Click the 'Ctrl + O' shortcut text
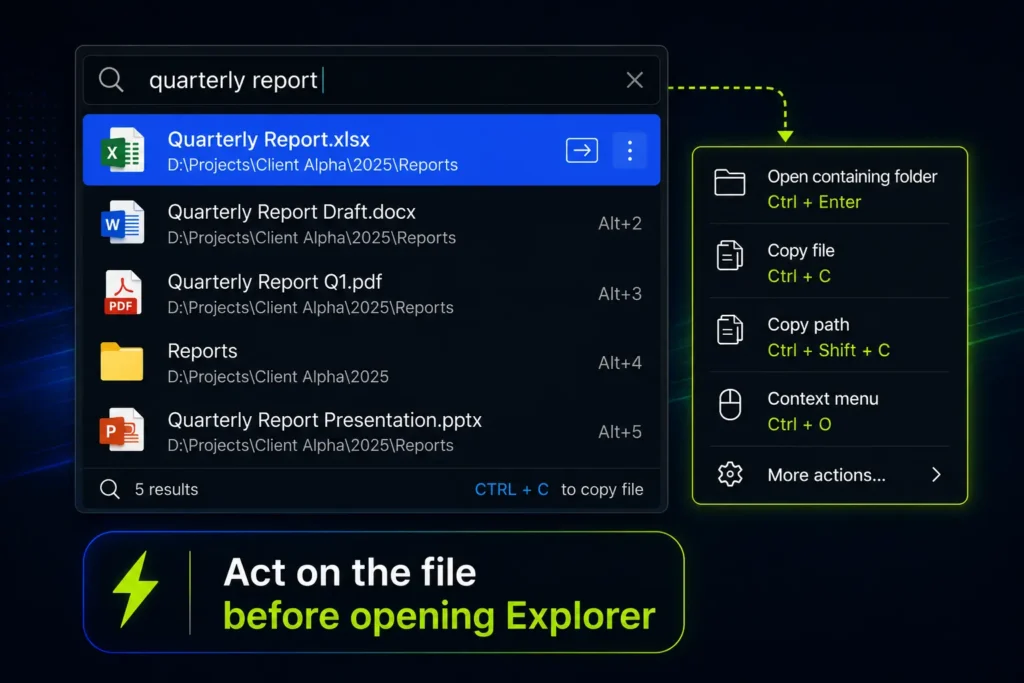The height and width of the screenshot is (683, 1024). (799, 424)
